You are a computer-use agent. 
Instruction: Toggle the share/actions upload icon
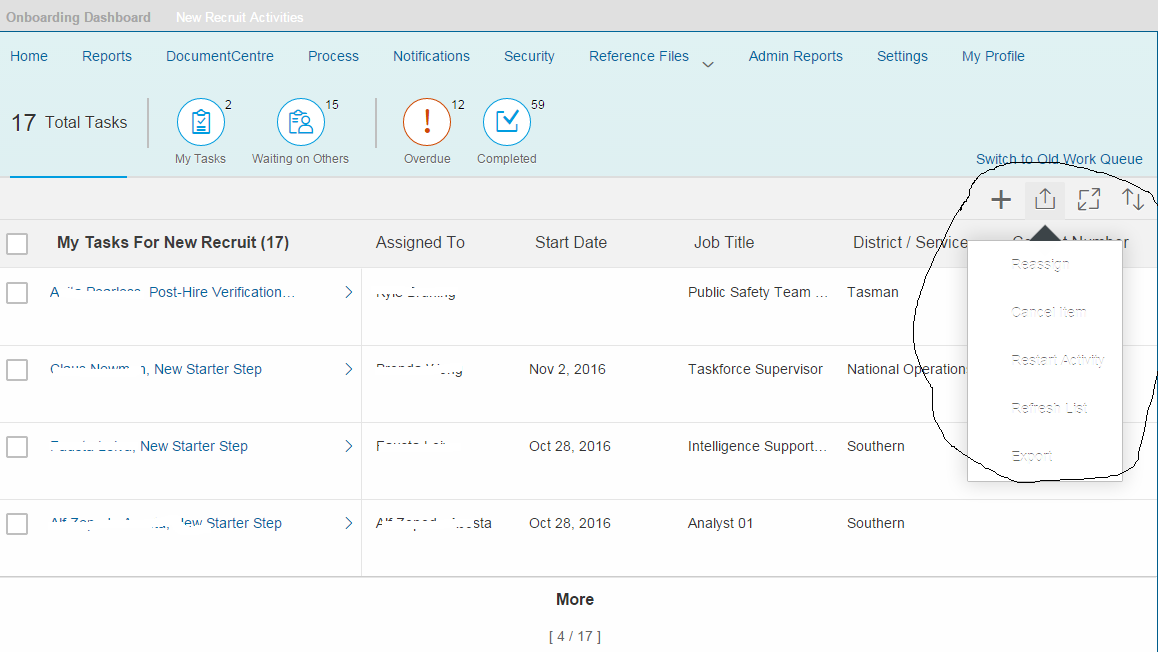point(1045,199)
